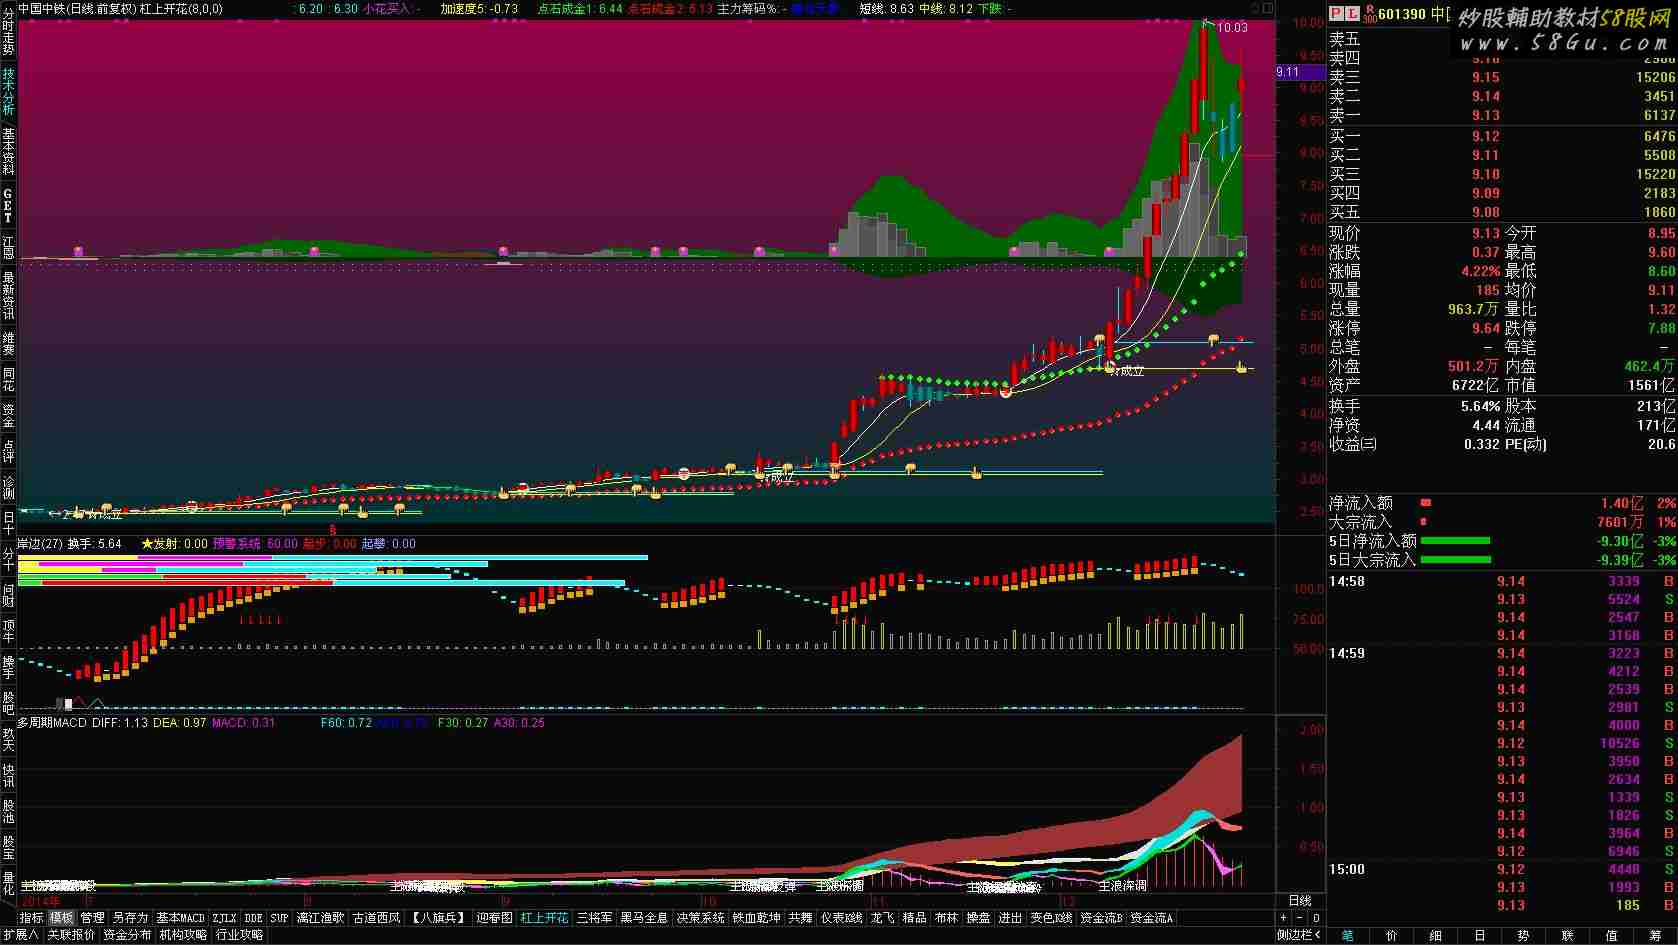Apply the 基本MACD template
Viewport: 1678px width, 945px height.
[181, 917]
